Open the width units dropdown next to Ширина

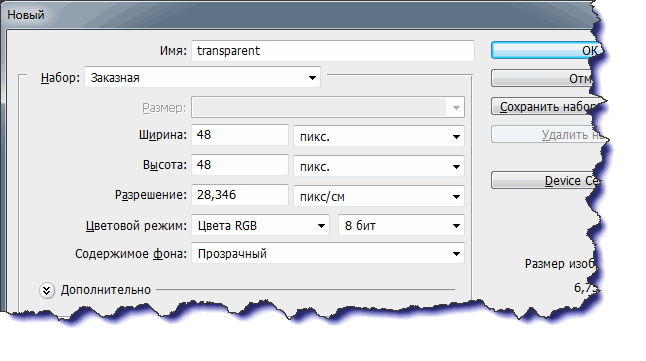379,136
